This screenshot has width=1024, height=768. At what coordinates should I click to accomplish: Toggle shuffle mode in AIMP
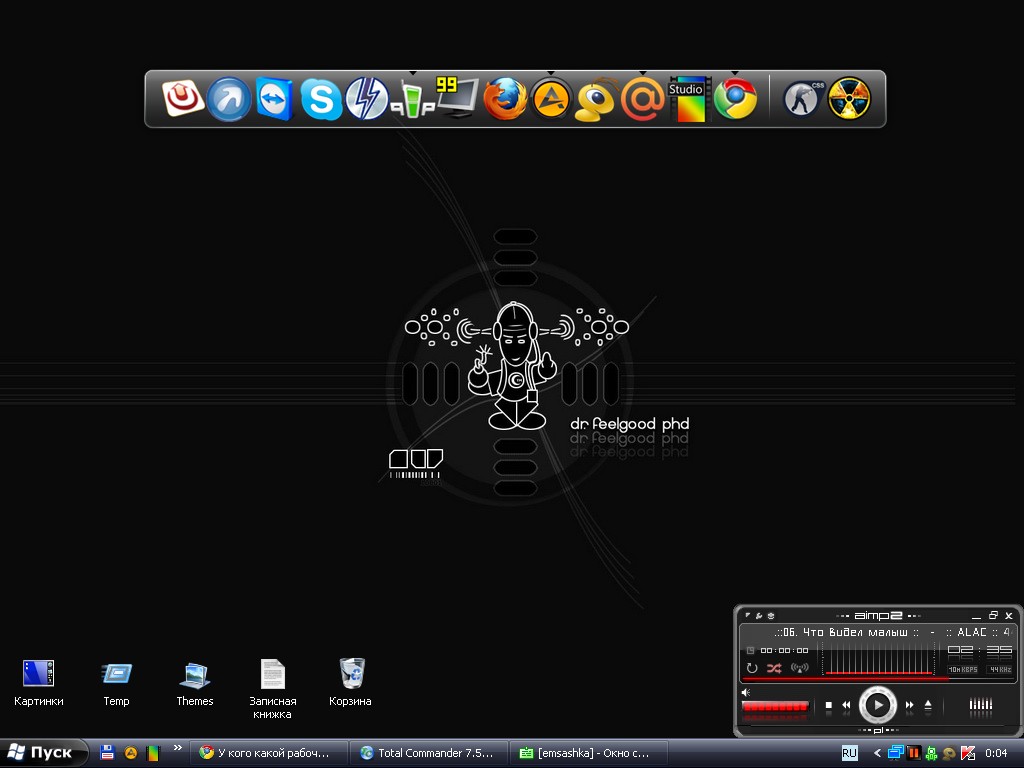pyautogui.click(x=774, y=668)
